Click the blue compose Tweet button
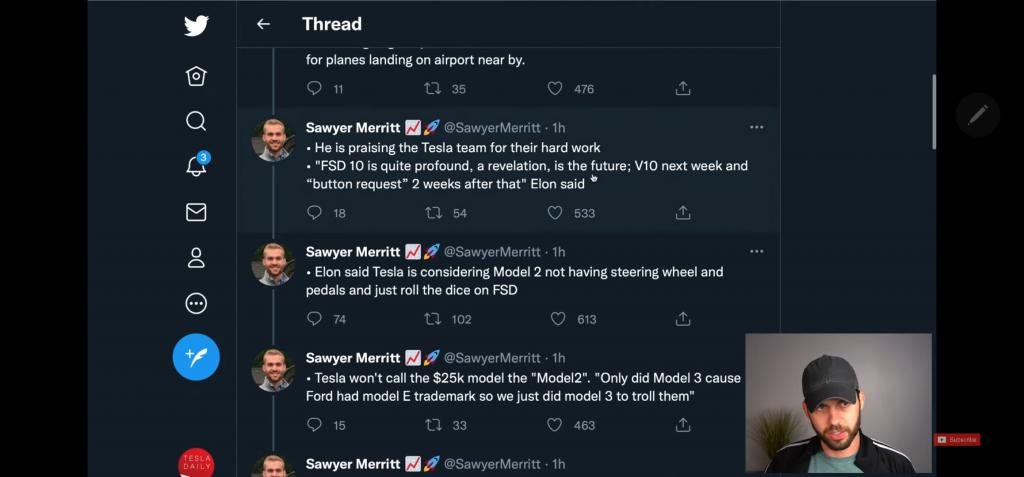The width and height of the screenshot is (1024, 477). 196,357
